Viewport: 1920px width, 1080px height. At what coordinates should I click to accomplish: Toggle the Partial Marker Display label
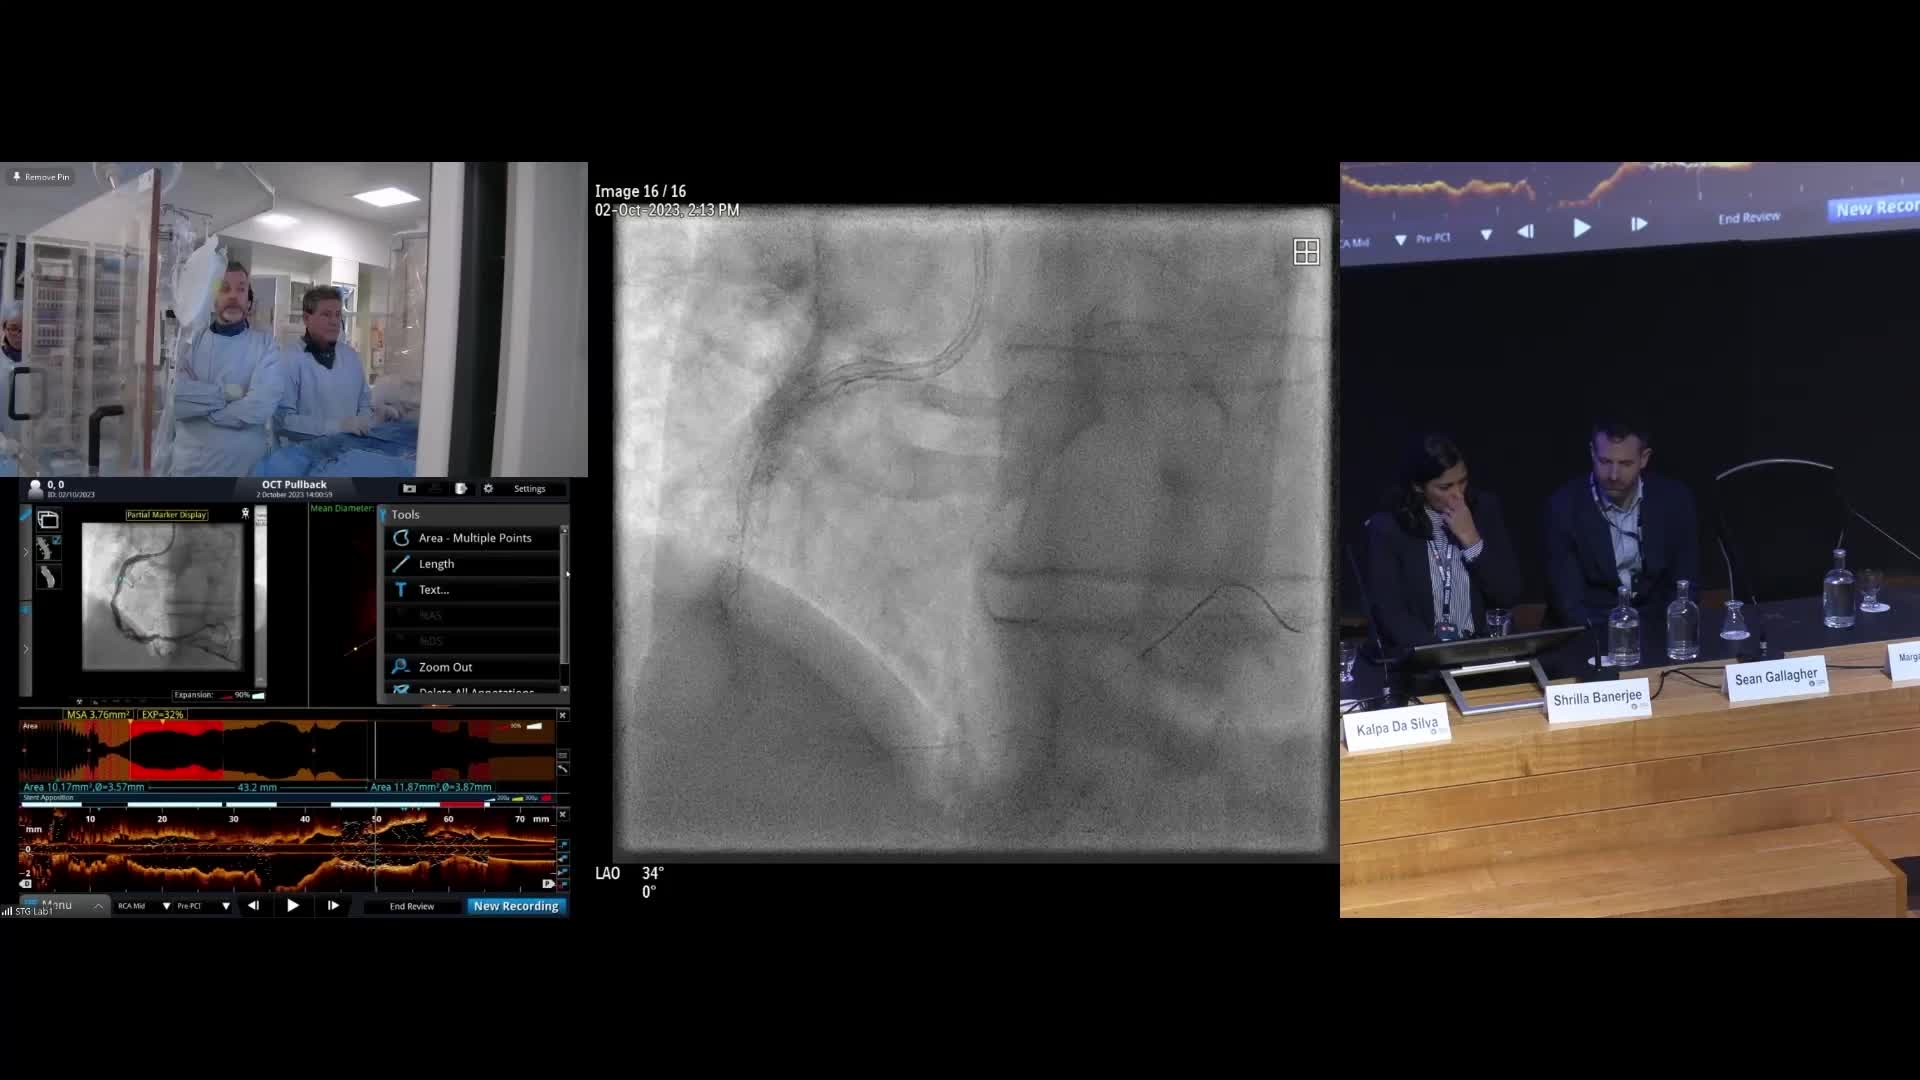pyautogui.click(x=166, y=515)
